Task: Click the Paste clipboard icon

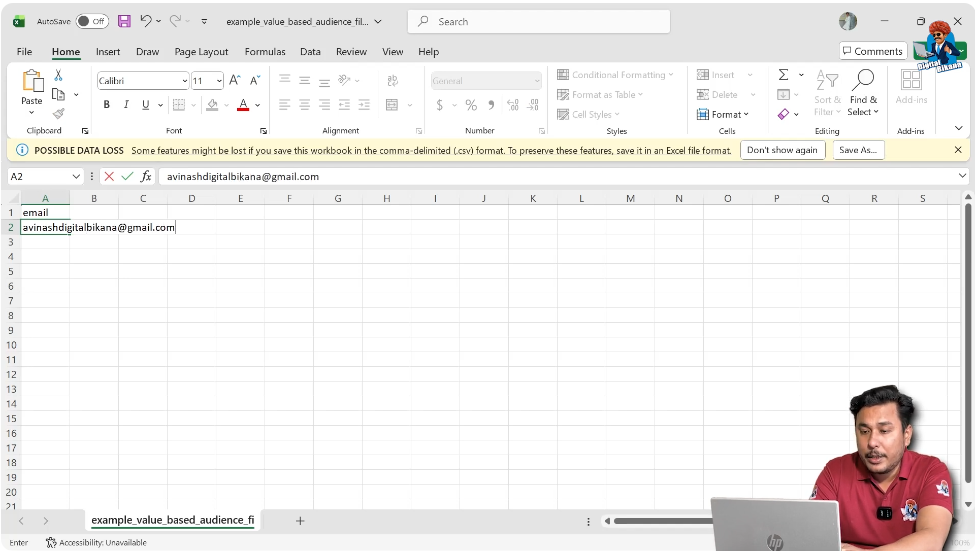Action: pos(32,81)
